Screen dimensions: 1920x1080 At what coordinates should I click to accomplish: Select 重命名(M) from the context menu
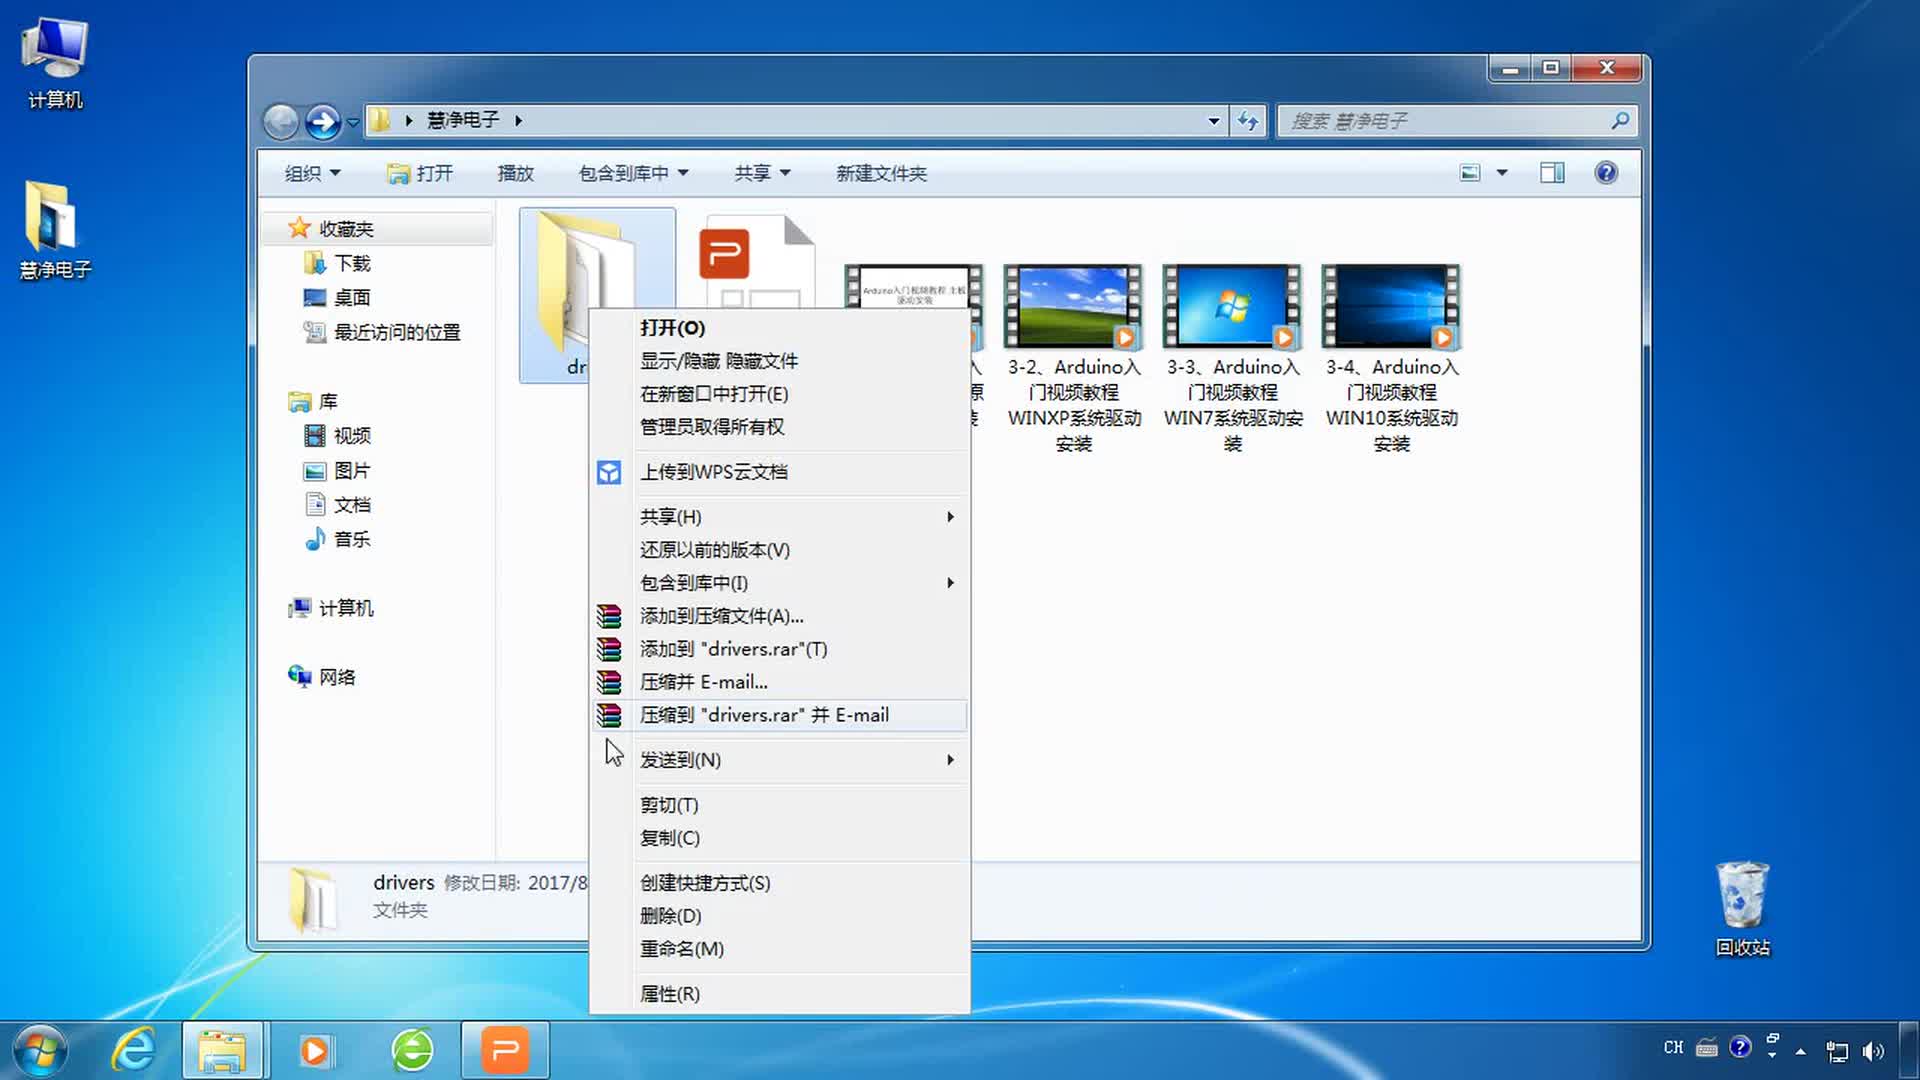point(682,949)
